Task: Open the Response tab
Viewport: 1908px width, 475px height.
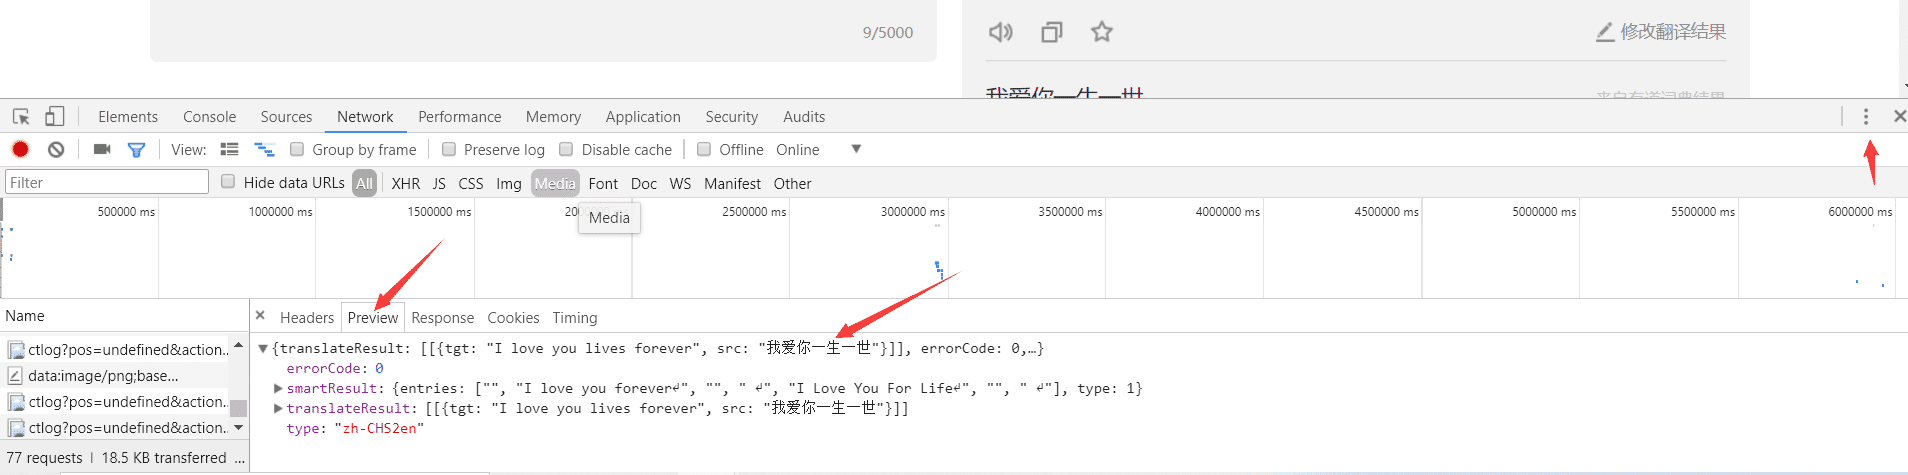Action: point(443,318)
